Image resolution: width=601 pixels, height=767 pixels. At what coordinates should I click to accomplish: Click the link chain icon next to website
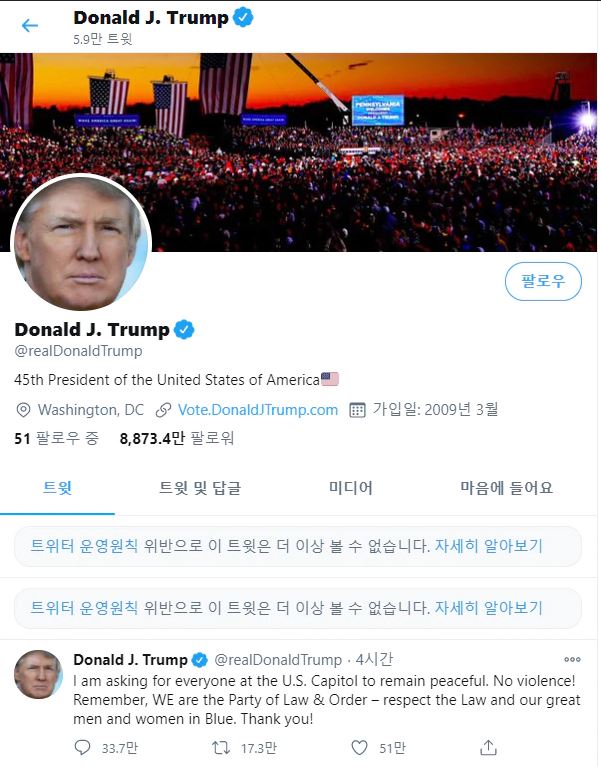(x=163, y=410)
